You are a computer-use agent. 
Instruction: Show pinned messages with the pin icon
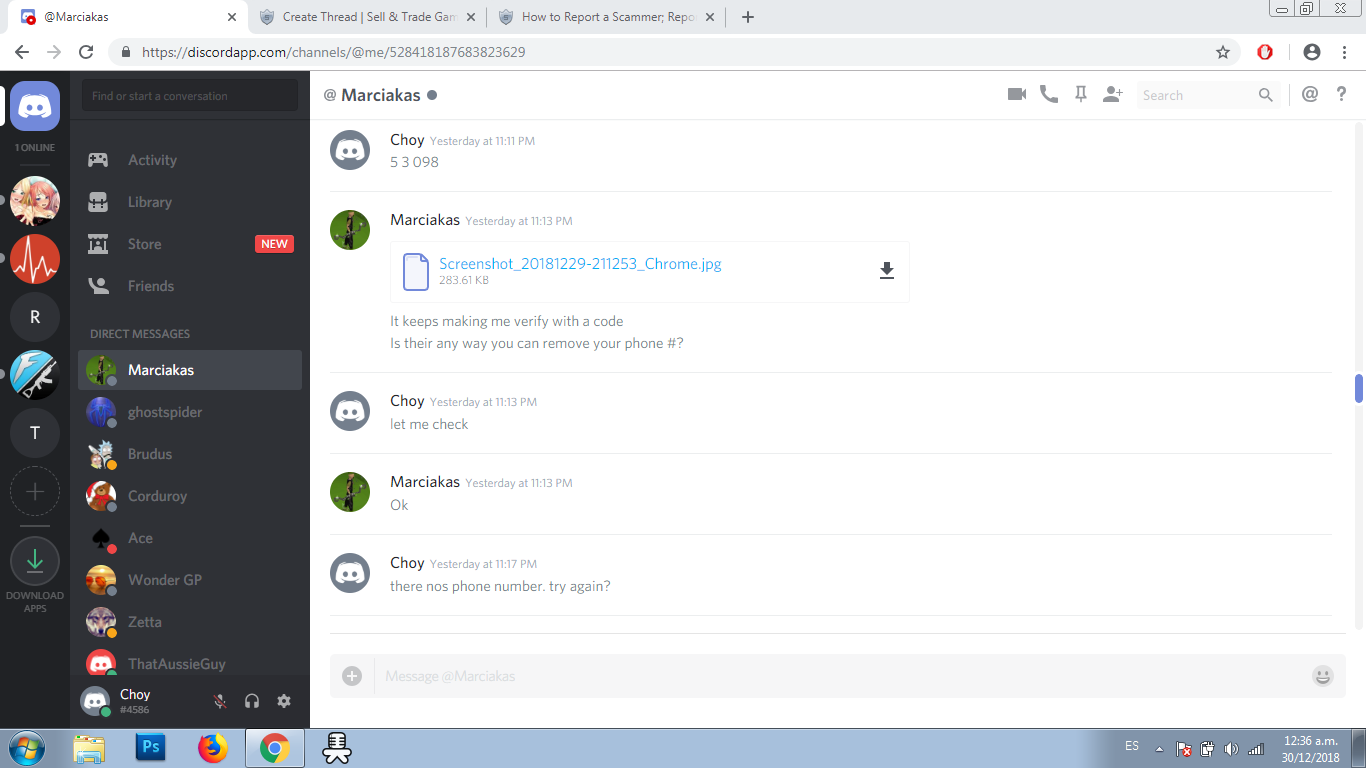click(x=1080, y=94)
